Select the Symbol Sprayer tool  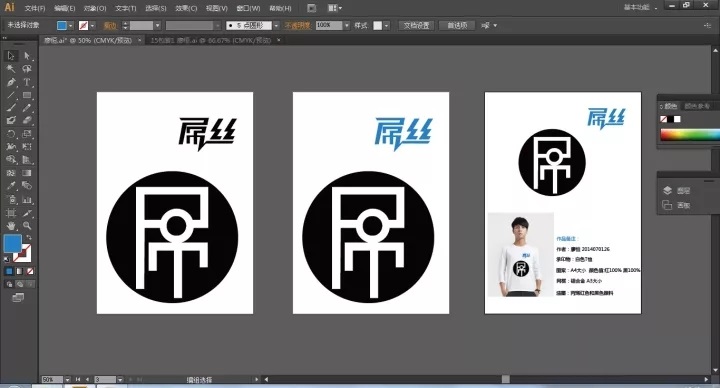[11, 200]
